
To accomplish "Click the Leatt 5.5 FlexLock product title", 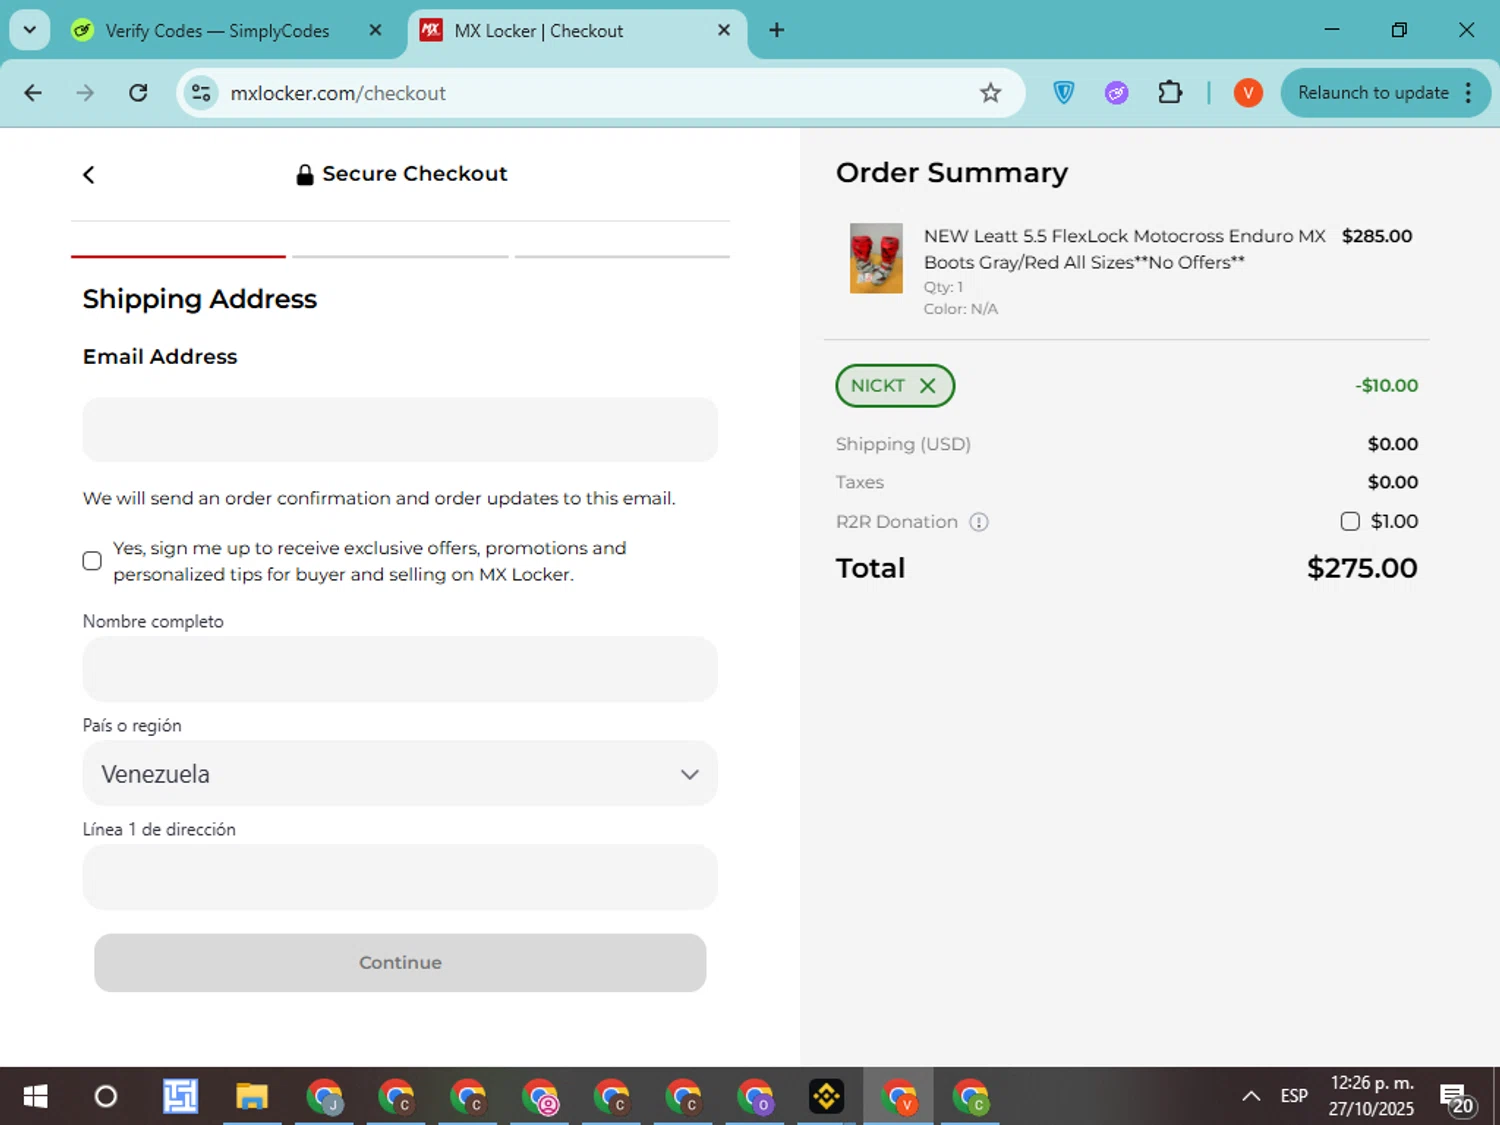I will (x=1124, y=249).
